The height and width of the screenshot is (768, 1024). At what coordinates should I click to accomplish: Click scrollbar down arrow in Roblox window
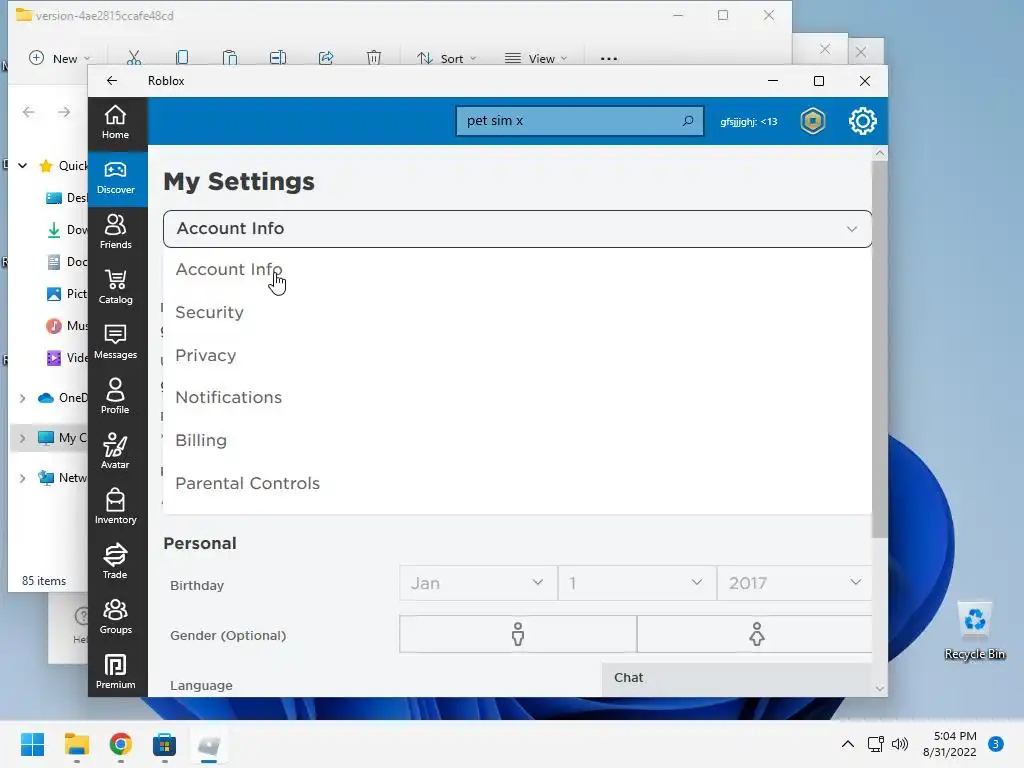(x=880, y=688)
